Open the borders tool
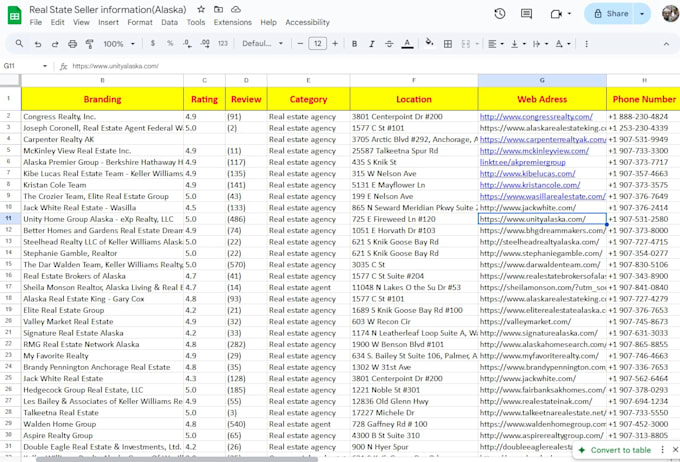 (x=448, y=44)
